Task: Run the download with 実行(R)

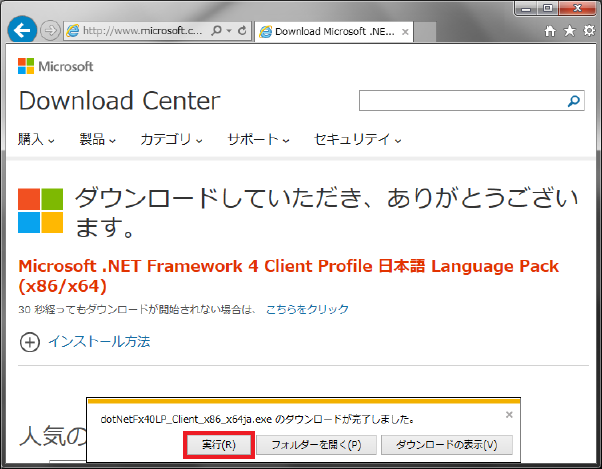Action: click(x=219, y=445)
